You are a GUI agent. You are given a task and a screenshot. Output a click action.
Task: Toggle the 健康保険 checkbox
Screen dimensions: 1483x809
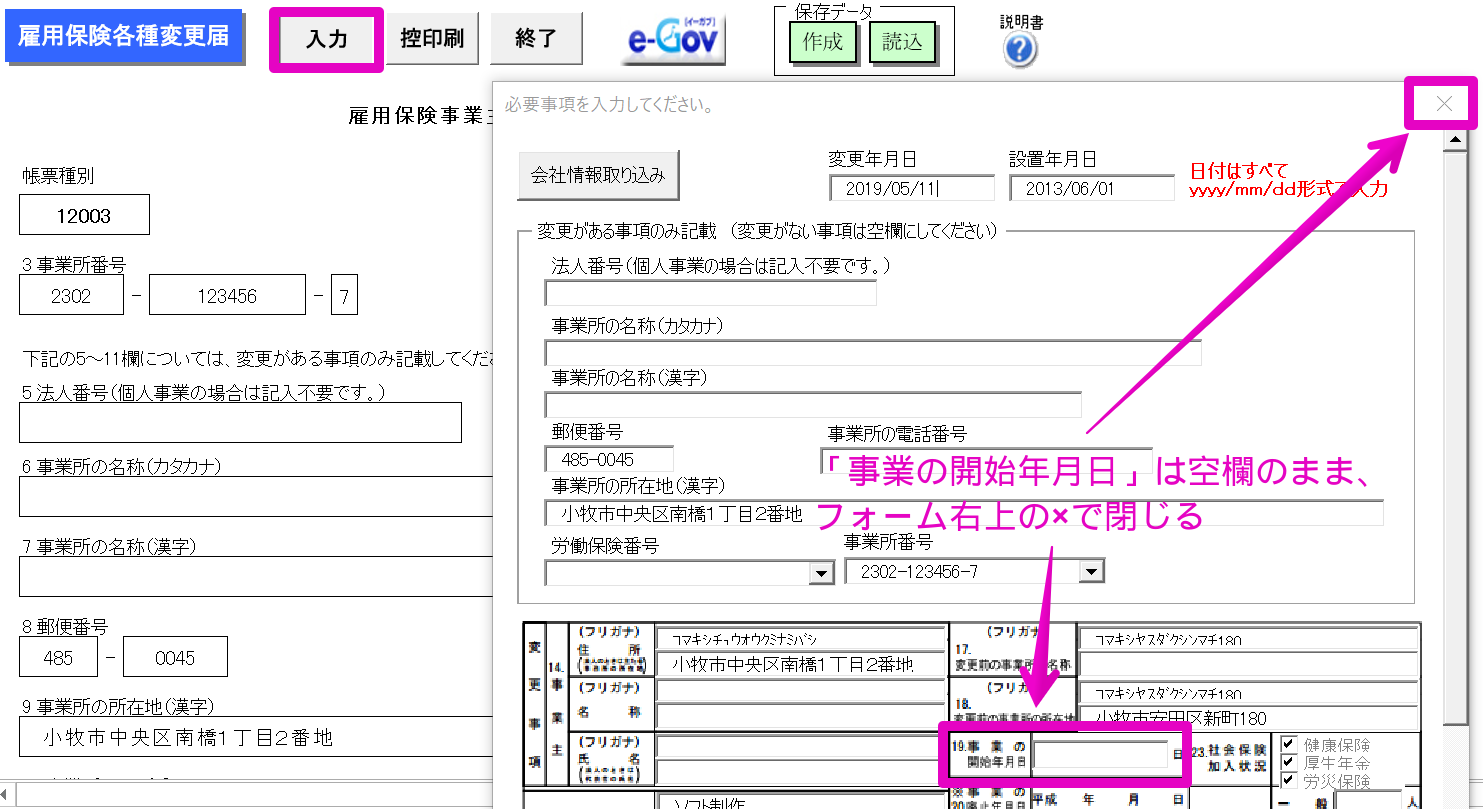(x=1289, y=745)
